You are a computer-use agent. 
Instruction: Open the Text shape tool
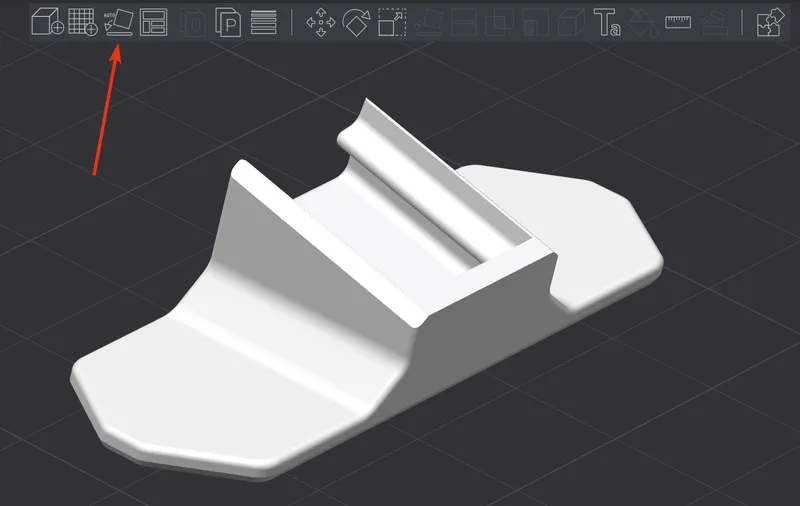tap(607, 22)
